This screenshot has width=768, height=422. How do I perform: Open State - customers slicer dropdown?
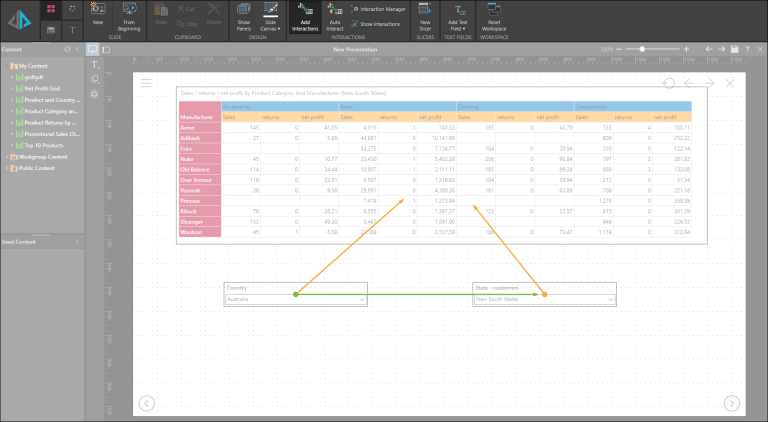[x=609, y=299]
